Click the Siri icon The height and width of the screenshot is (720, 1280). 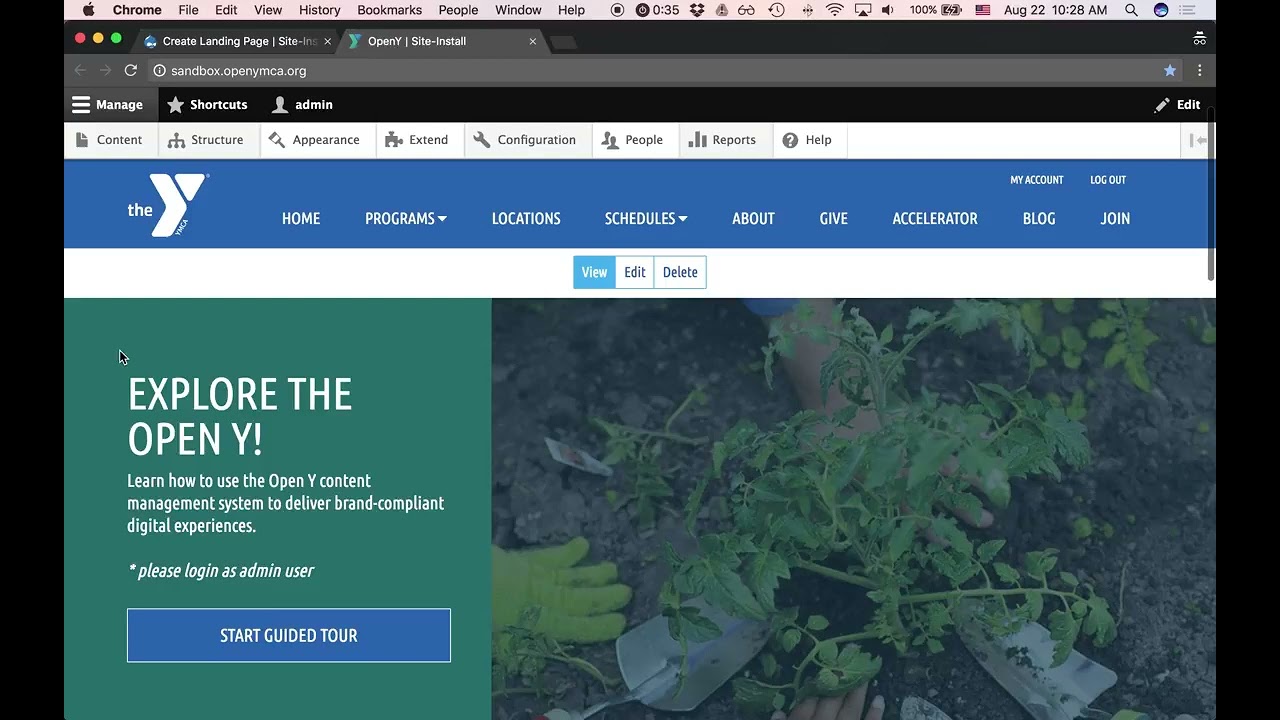coord(1161,10)
